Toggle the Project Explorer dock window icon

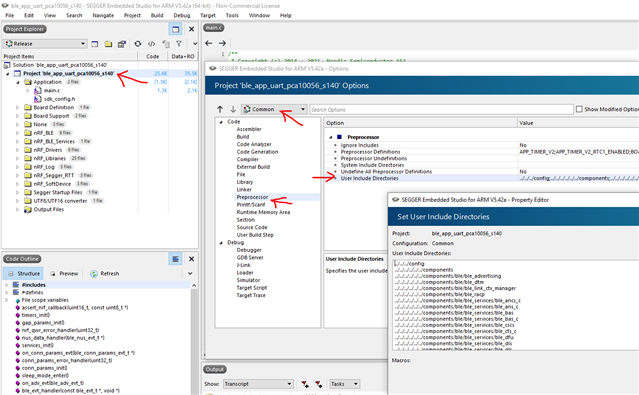pyautogui.click(x=175, y=29)
